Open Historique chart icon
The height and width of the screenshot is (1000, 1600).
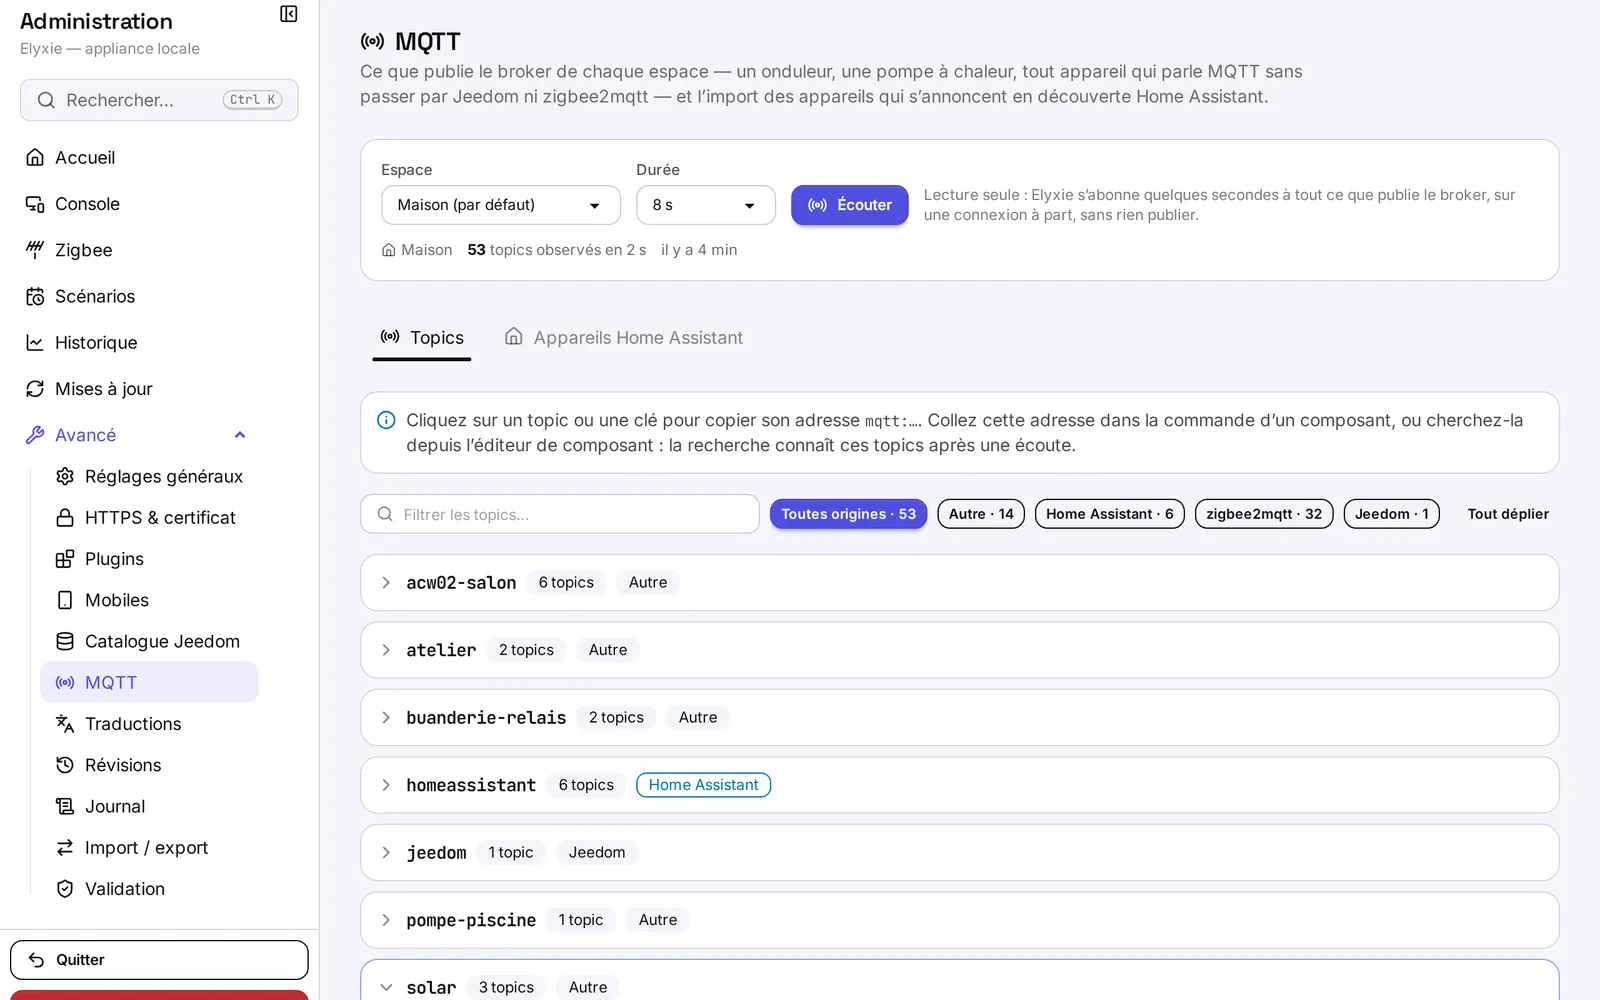[x=35, y=343]
